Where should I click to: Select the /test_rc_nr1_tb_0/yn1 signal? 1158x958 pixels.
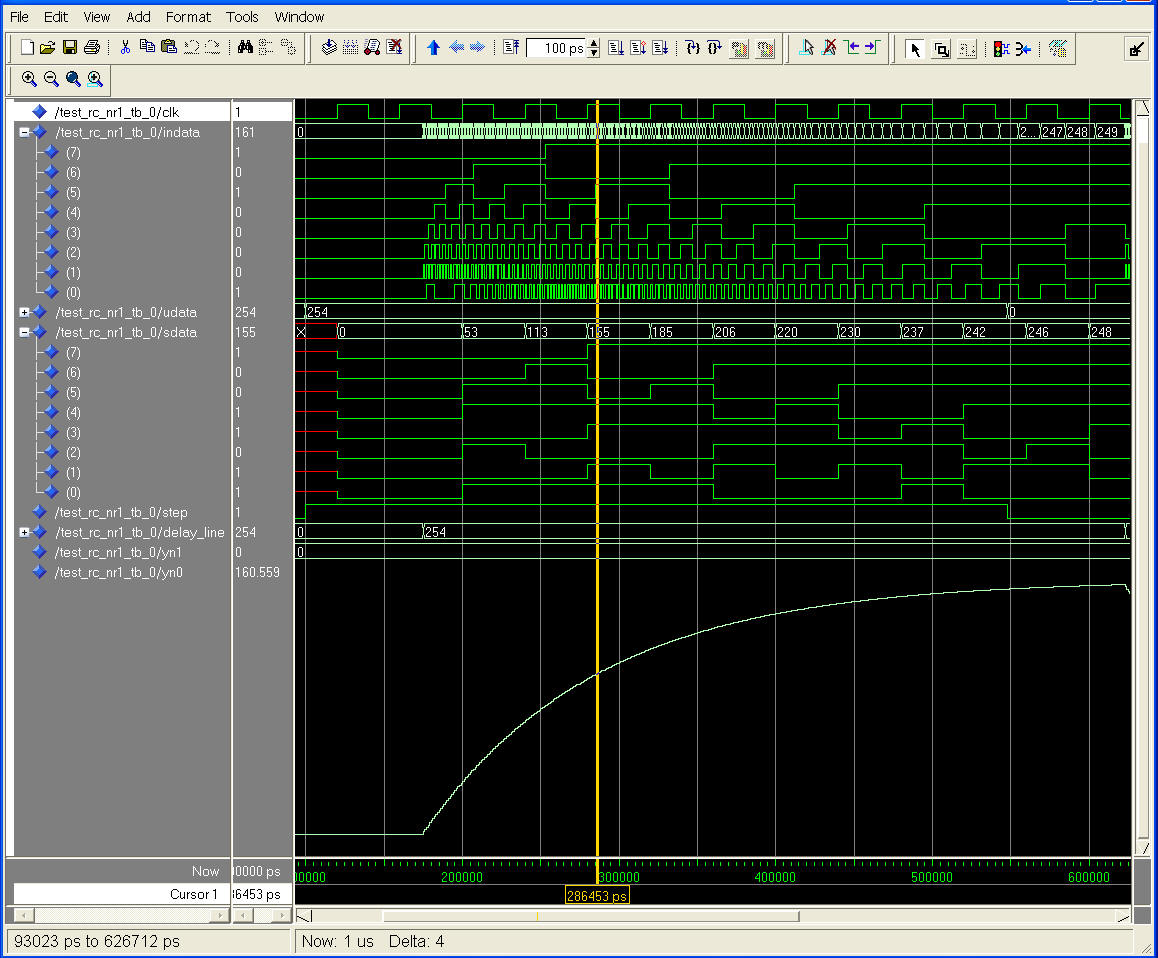(x=119, y=552)
